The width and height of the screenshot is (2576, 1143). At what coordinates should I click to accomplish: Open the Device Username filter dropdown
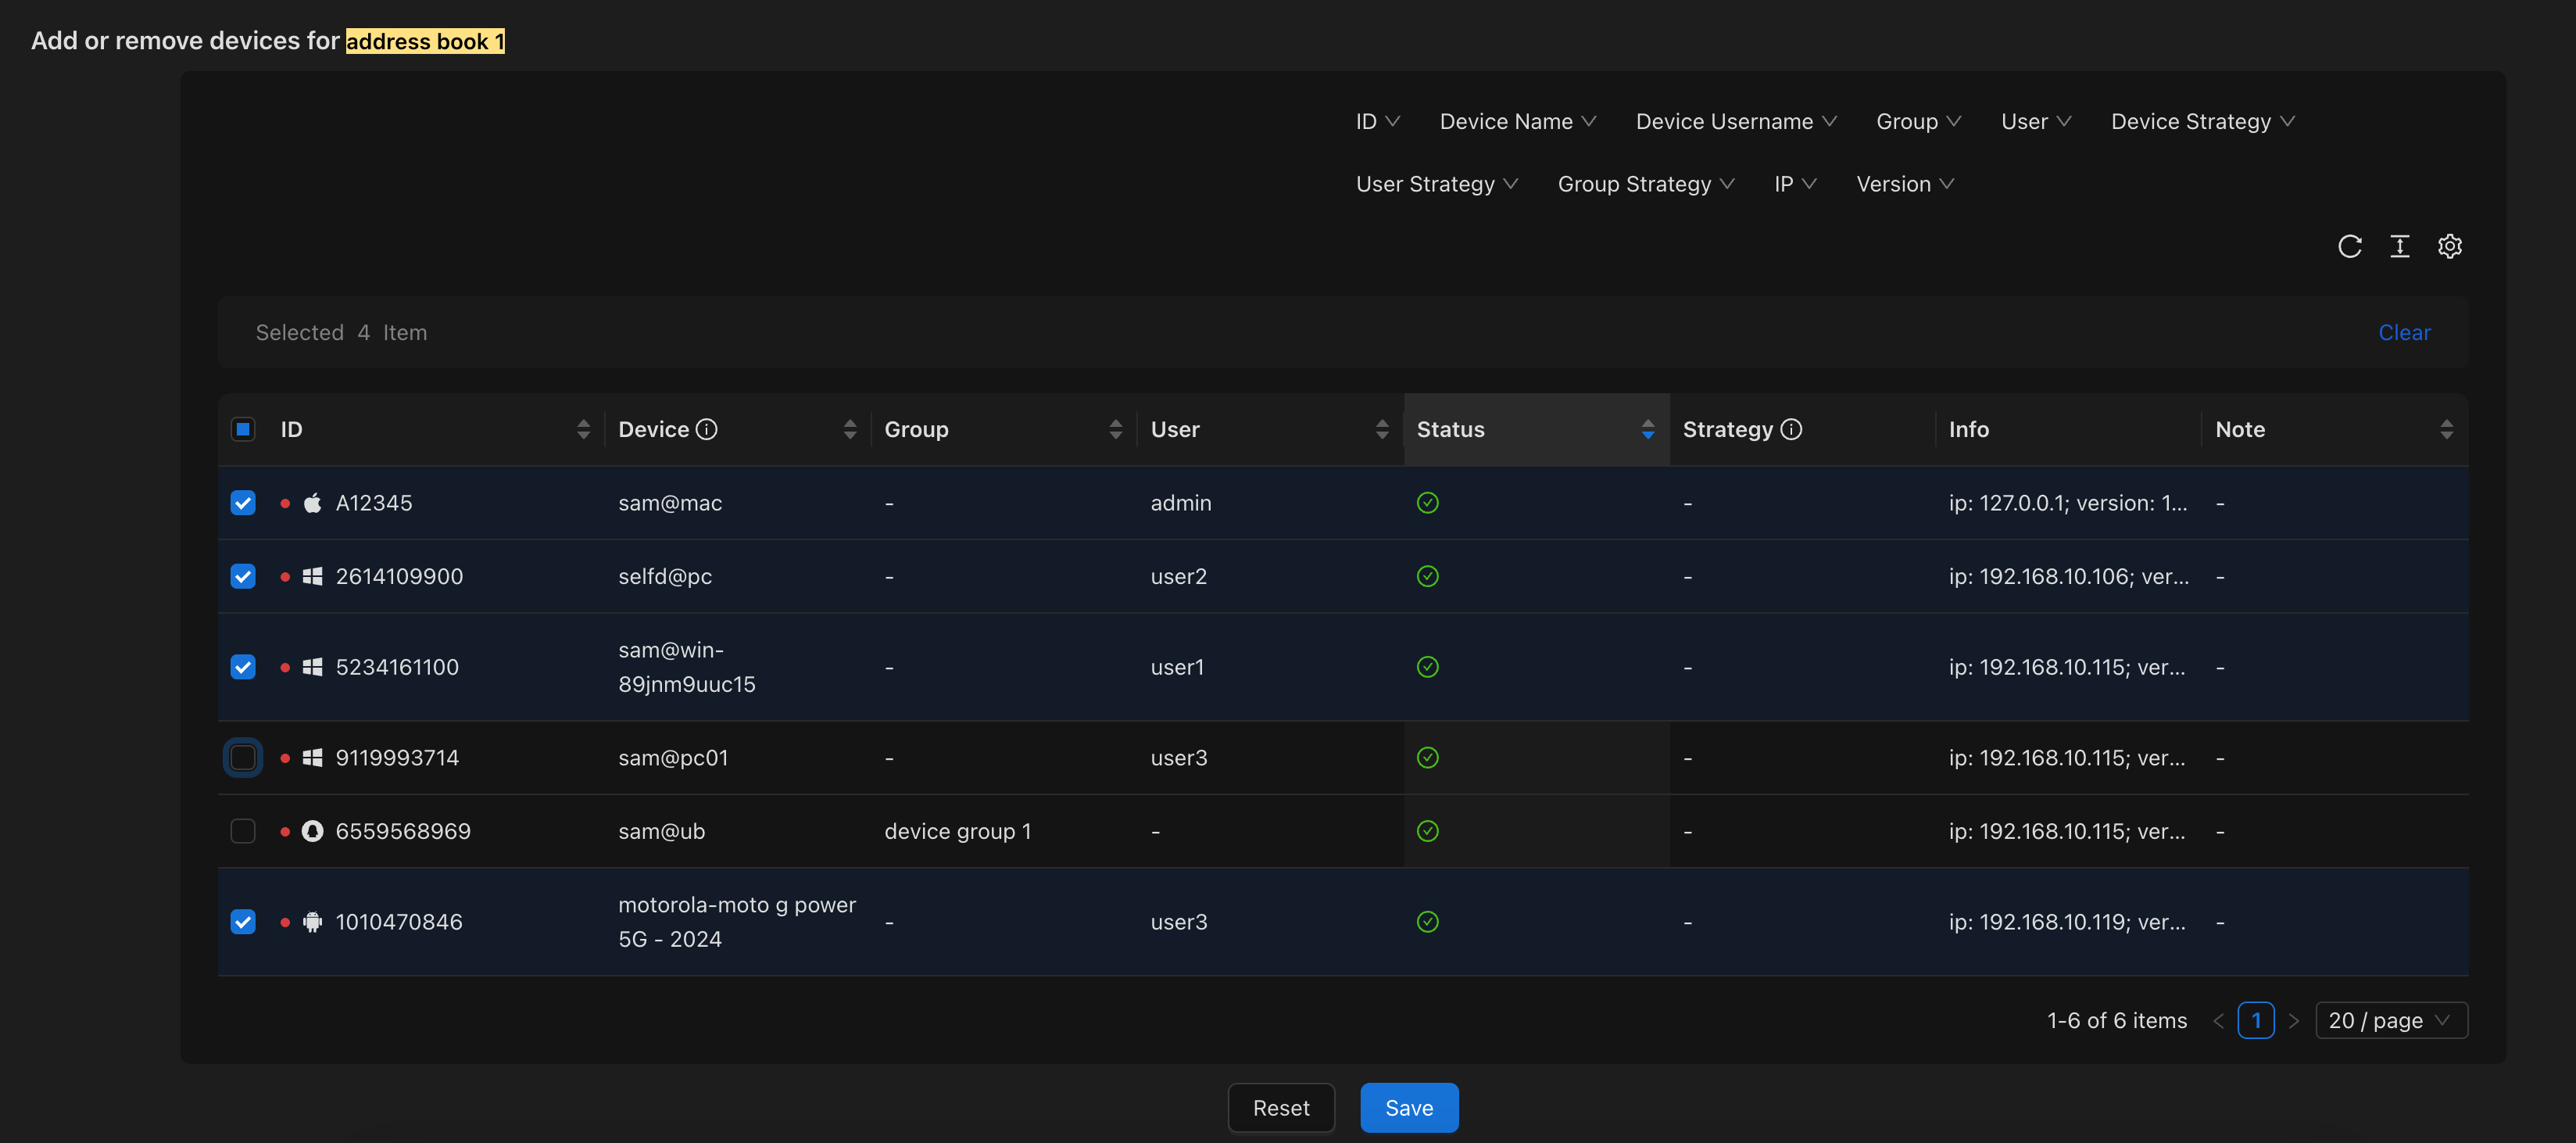tap(1736, 121)
